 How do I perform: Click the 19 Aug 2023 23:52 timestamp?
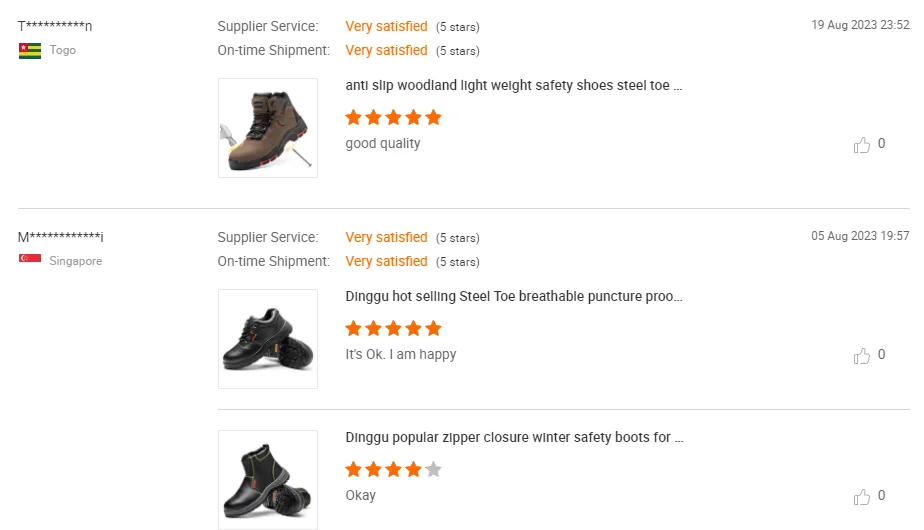pyautogui.click(x=860, y=26)
